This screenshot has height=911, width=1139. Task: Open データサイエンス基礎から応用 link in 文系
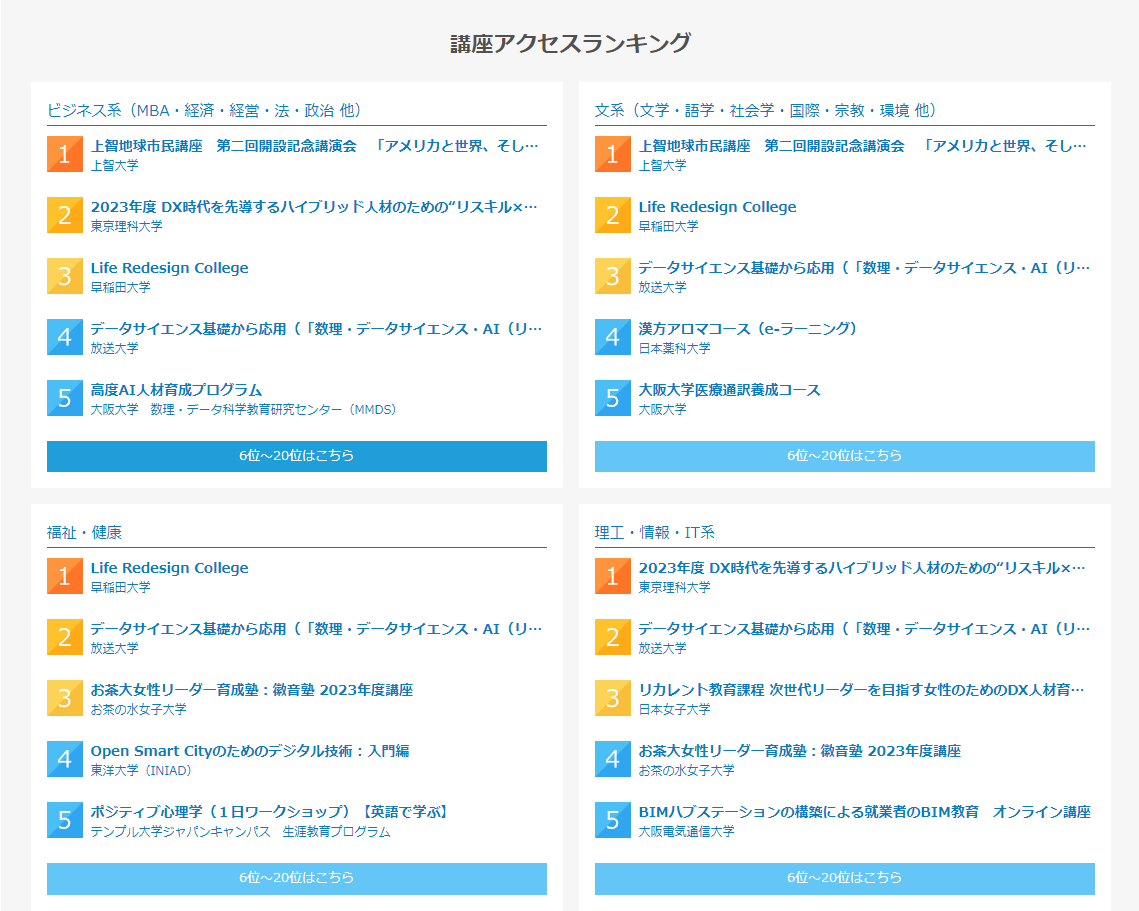[864, 268]
